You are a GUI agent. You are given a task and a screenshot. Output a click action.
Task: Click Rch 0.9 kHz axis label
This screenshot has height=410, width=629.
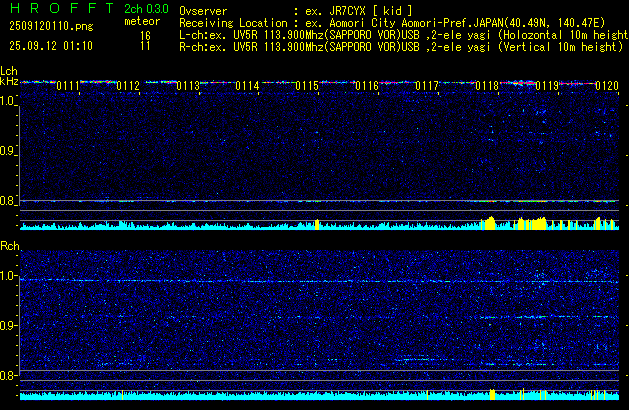coord(8,325)
